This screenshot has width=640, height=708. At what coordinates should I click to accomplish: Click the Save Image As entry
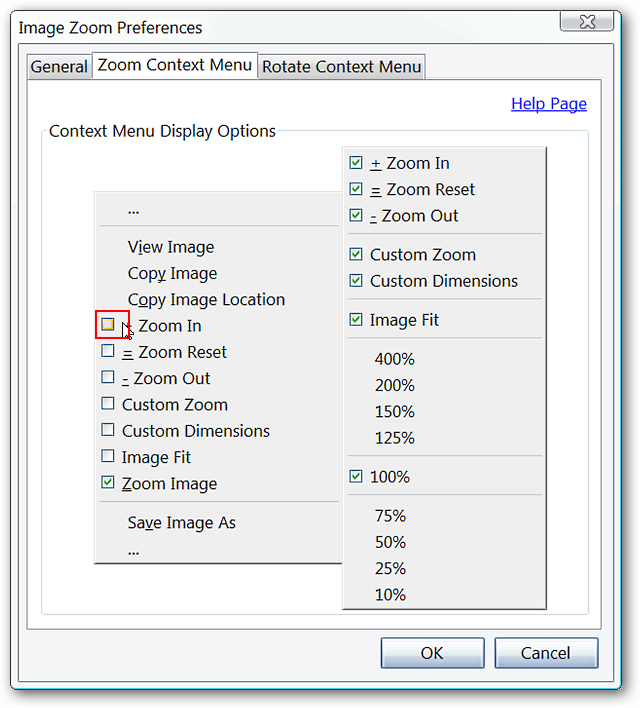pyautogui.click(x=182, y=523)
